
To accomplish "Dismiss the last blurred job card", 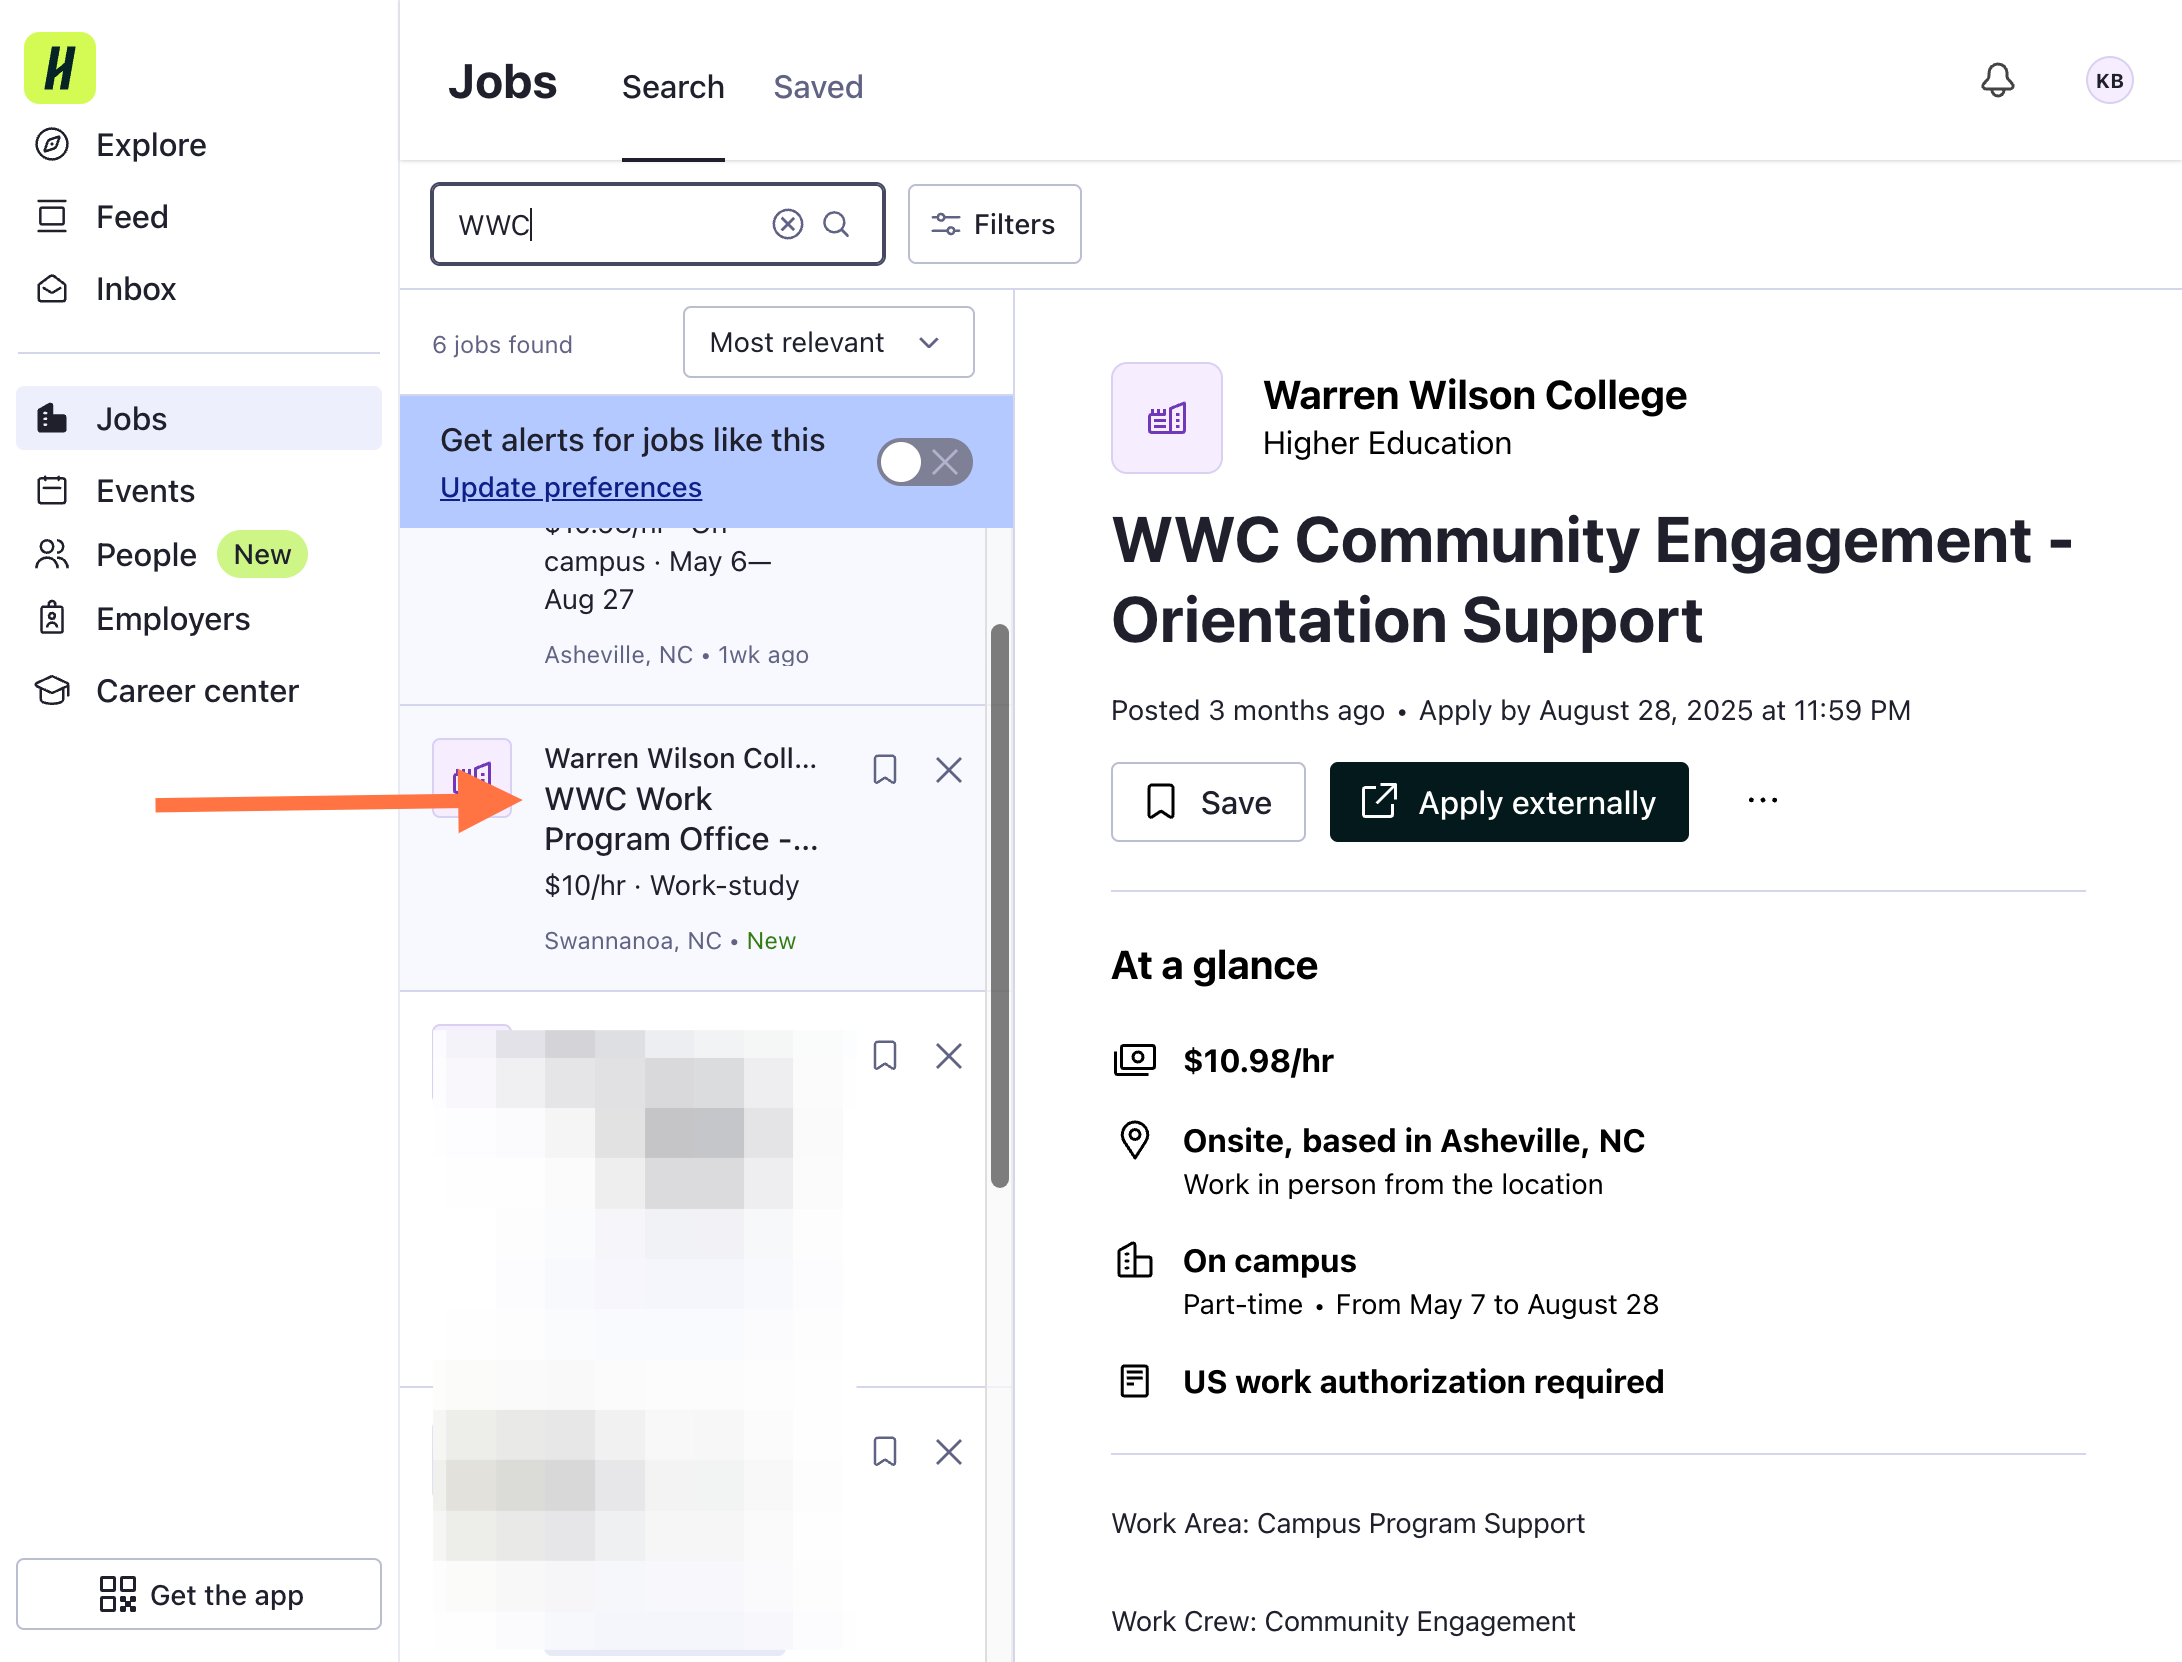I will (x=949, y=1451).
